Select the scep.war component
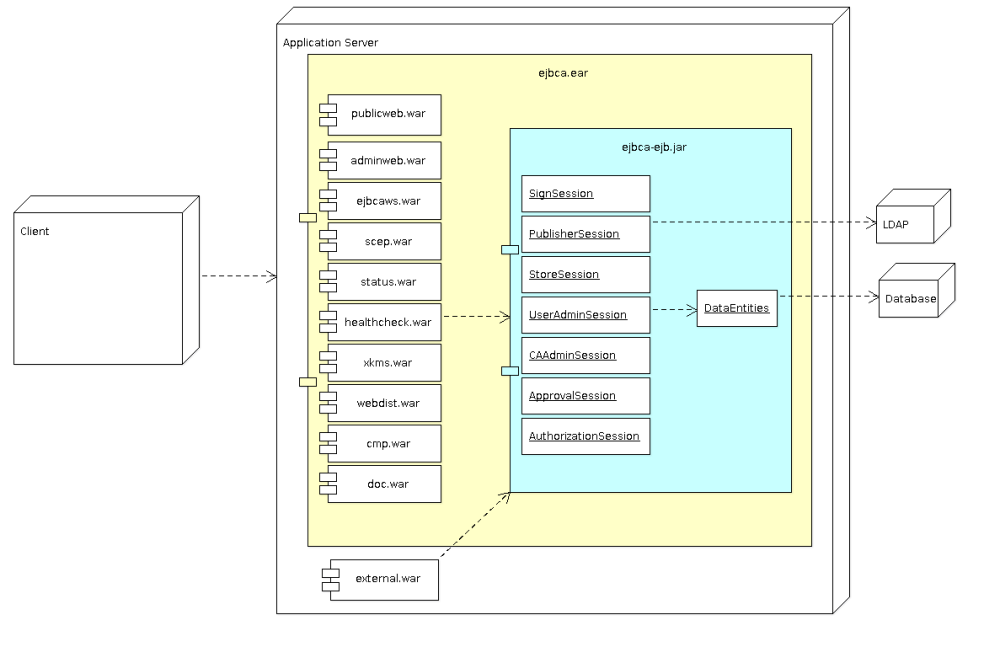1000x647 pixels. (x=385, y=241)
